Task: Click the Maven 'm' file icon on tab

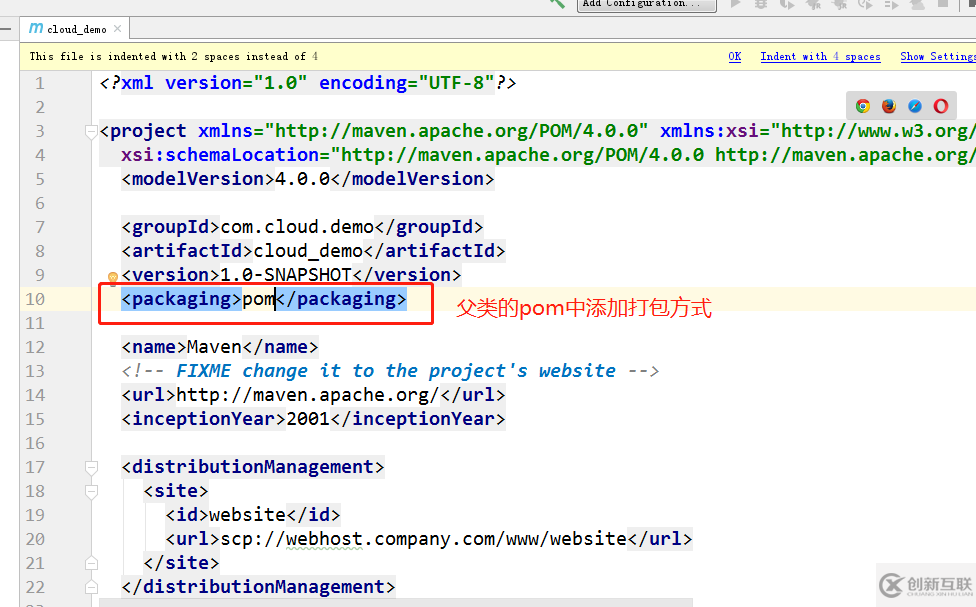Action: pyautogui.click(x=36, y=28)
